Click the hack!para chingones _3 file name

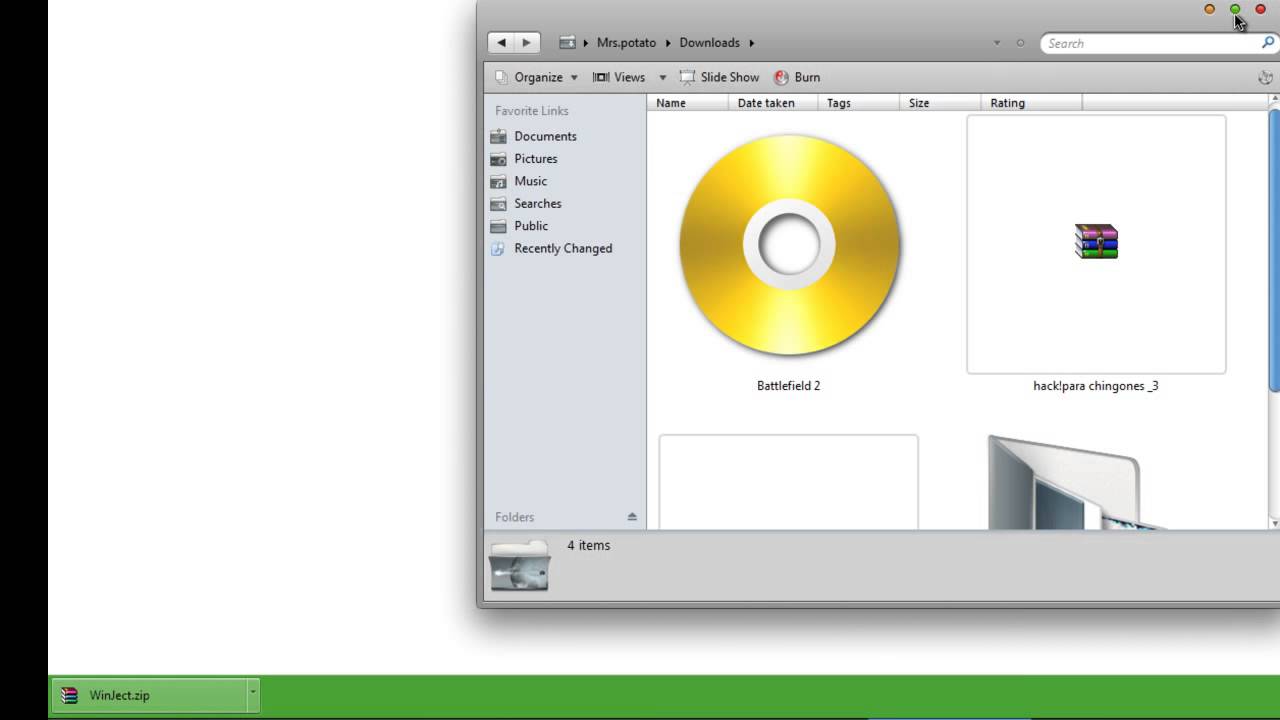coord(1095,386)
